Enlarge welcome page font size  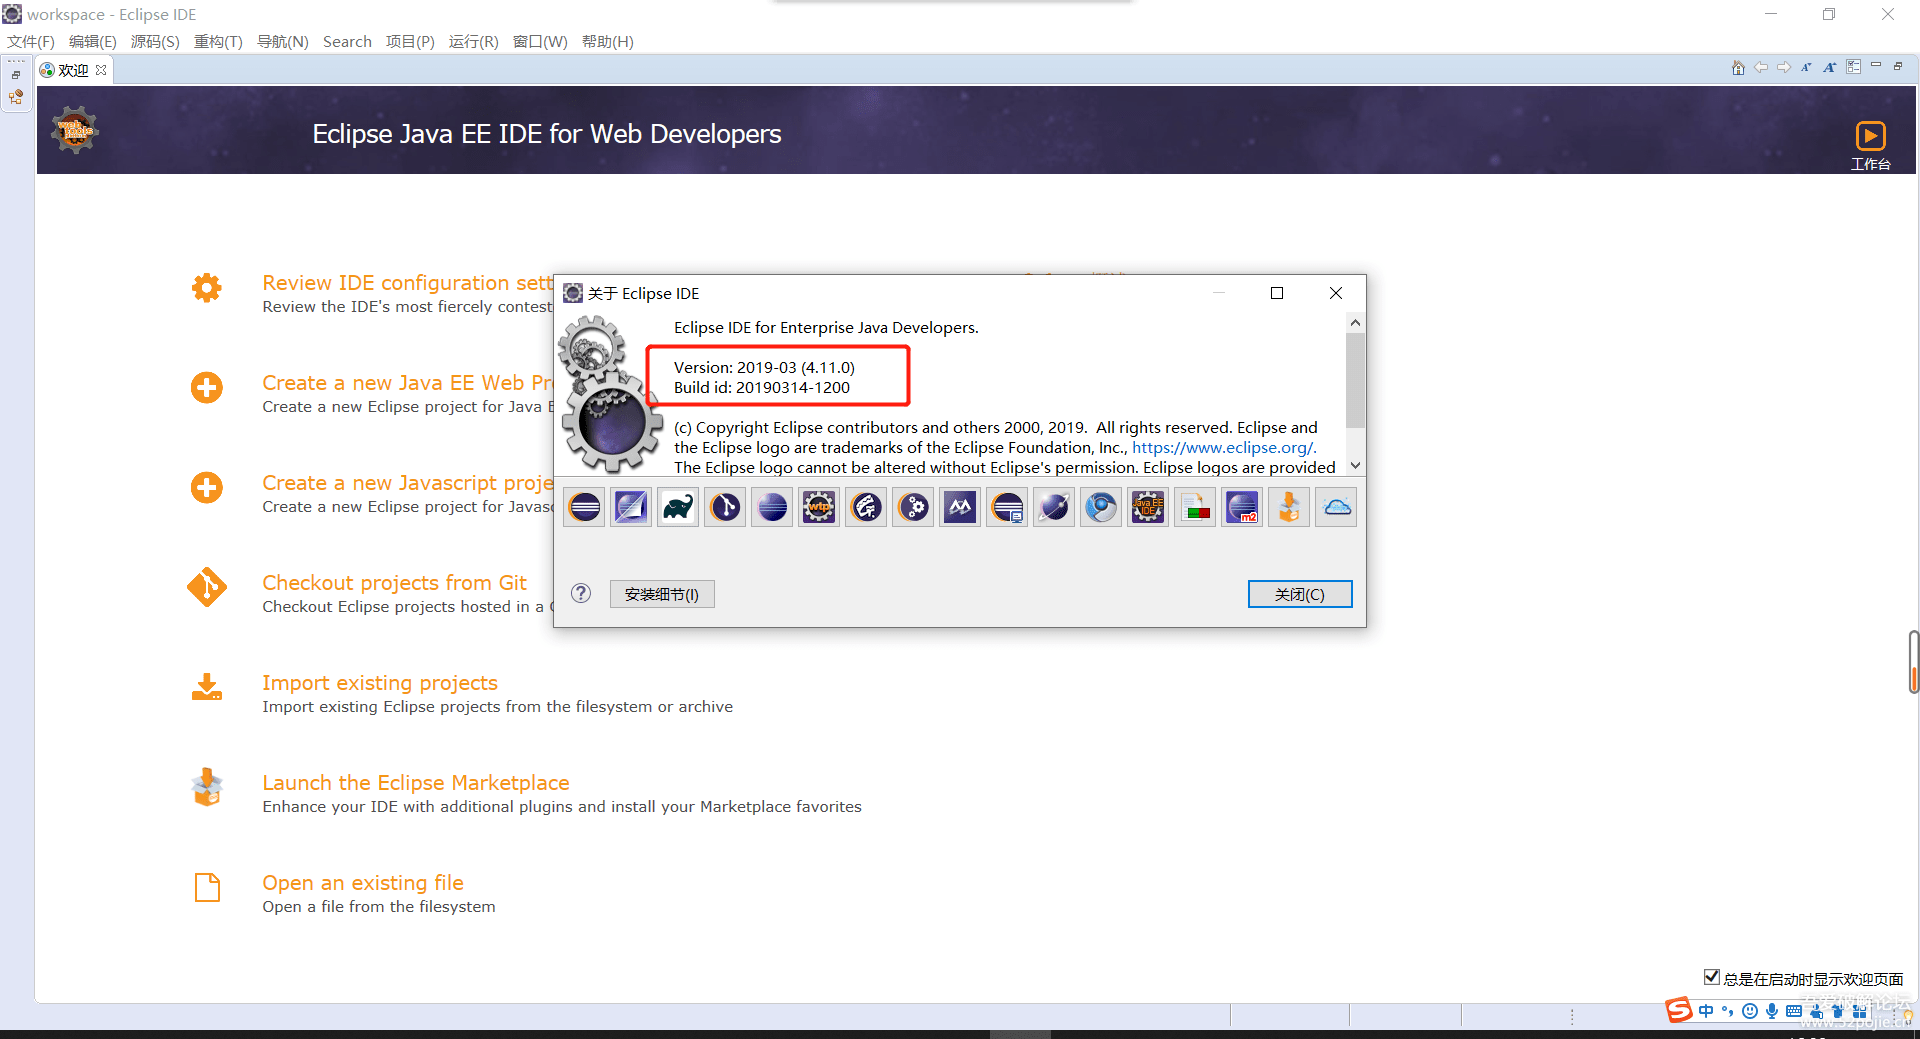tap(1829, 67)
